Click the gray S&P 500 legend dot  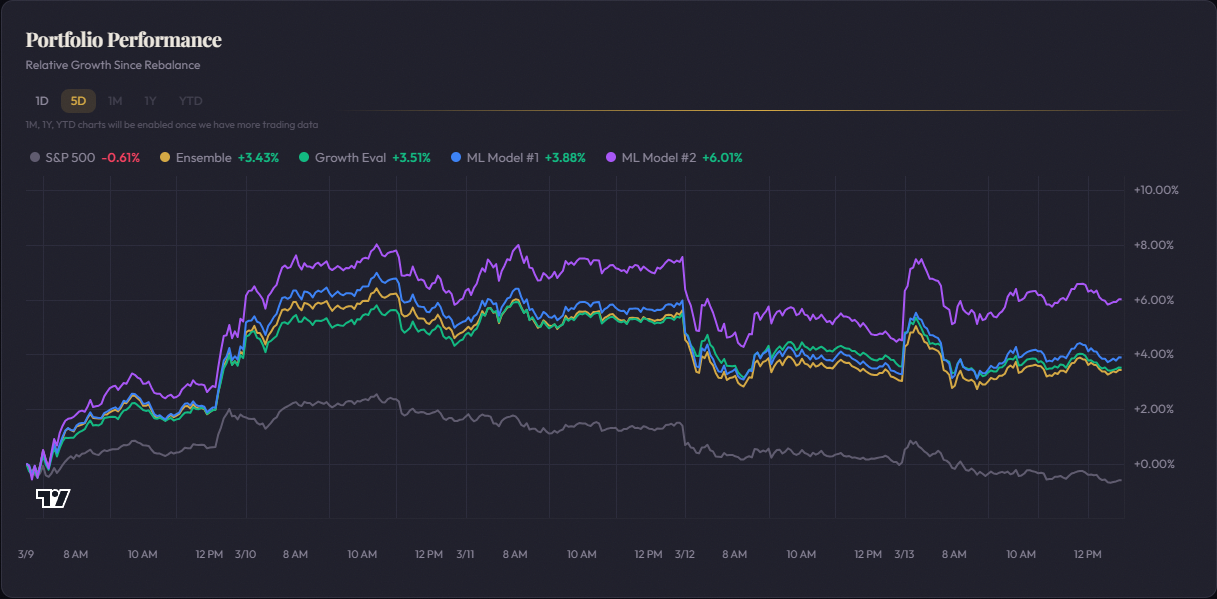(33, 157)
